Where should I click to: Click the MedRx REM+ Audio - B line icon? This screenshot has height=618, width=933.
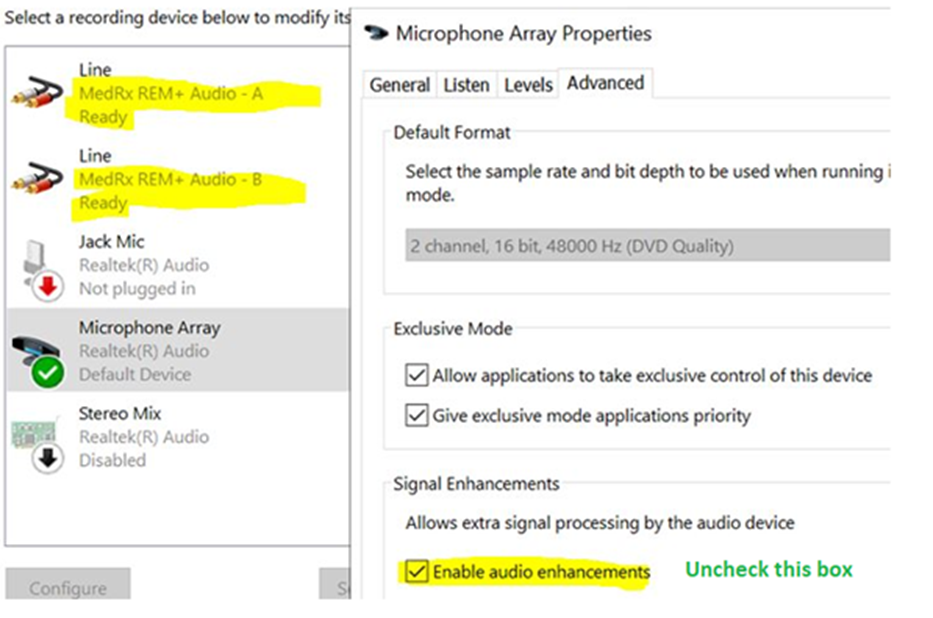[x=37, y=180]
